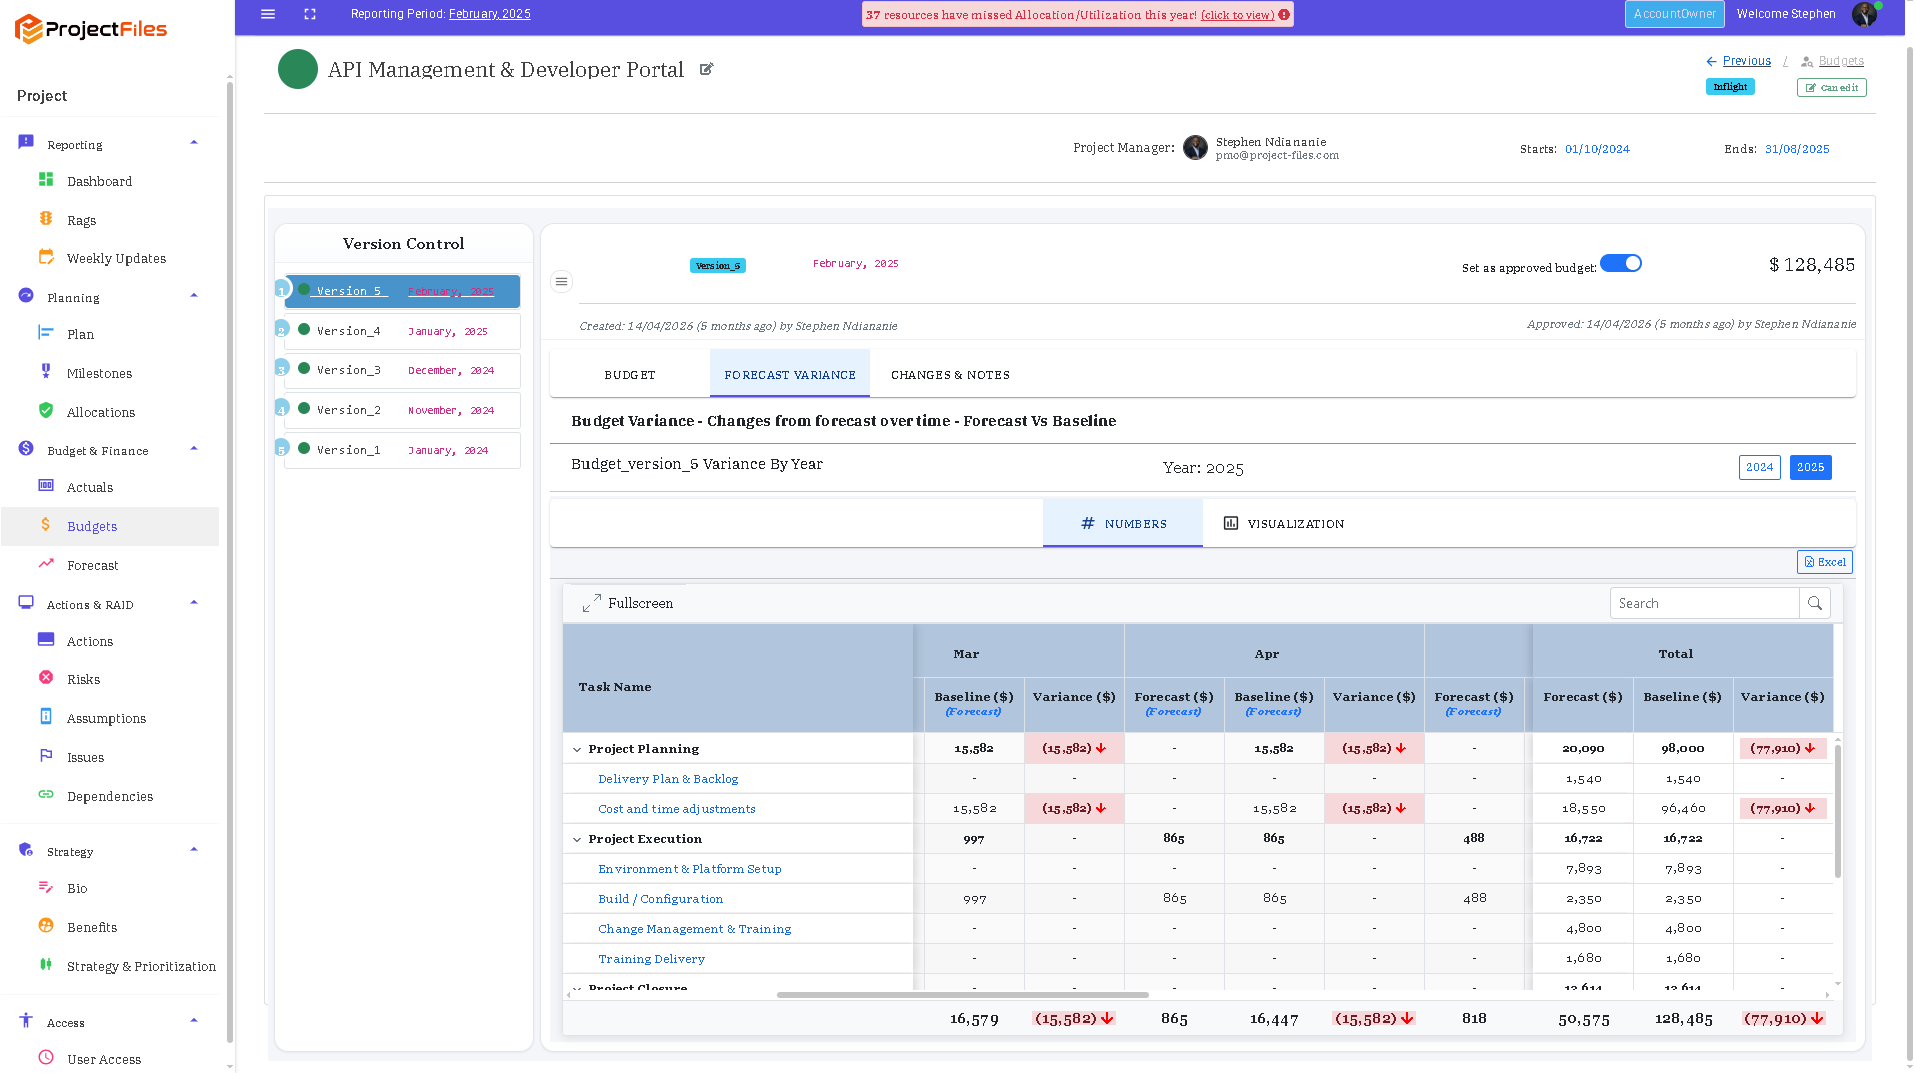Open Risks in sidebar
The width and height of the screenshot is (1915, 1073).
point(83,679)
